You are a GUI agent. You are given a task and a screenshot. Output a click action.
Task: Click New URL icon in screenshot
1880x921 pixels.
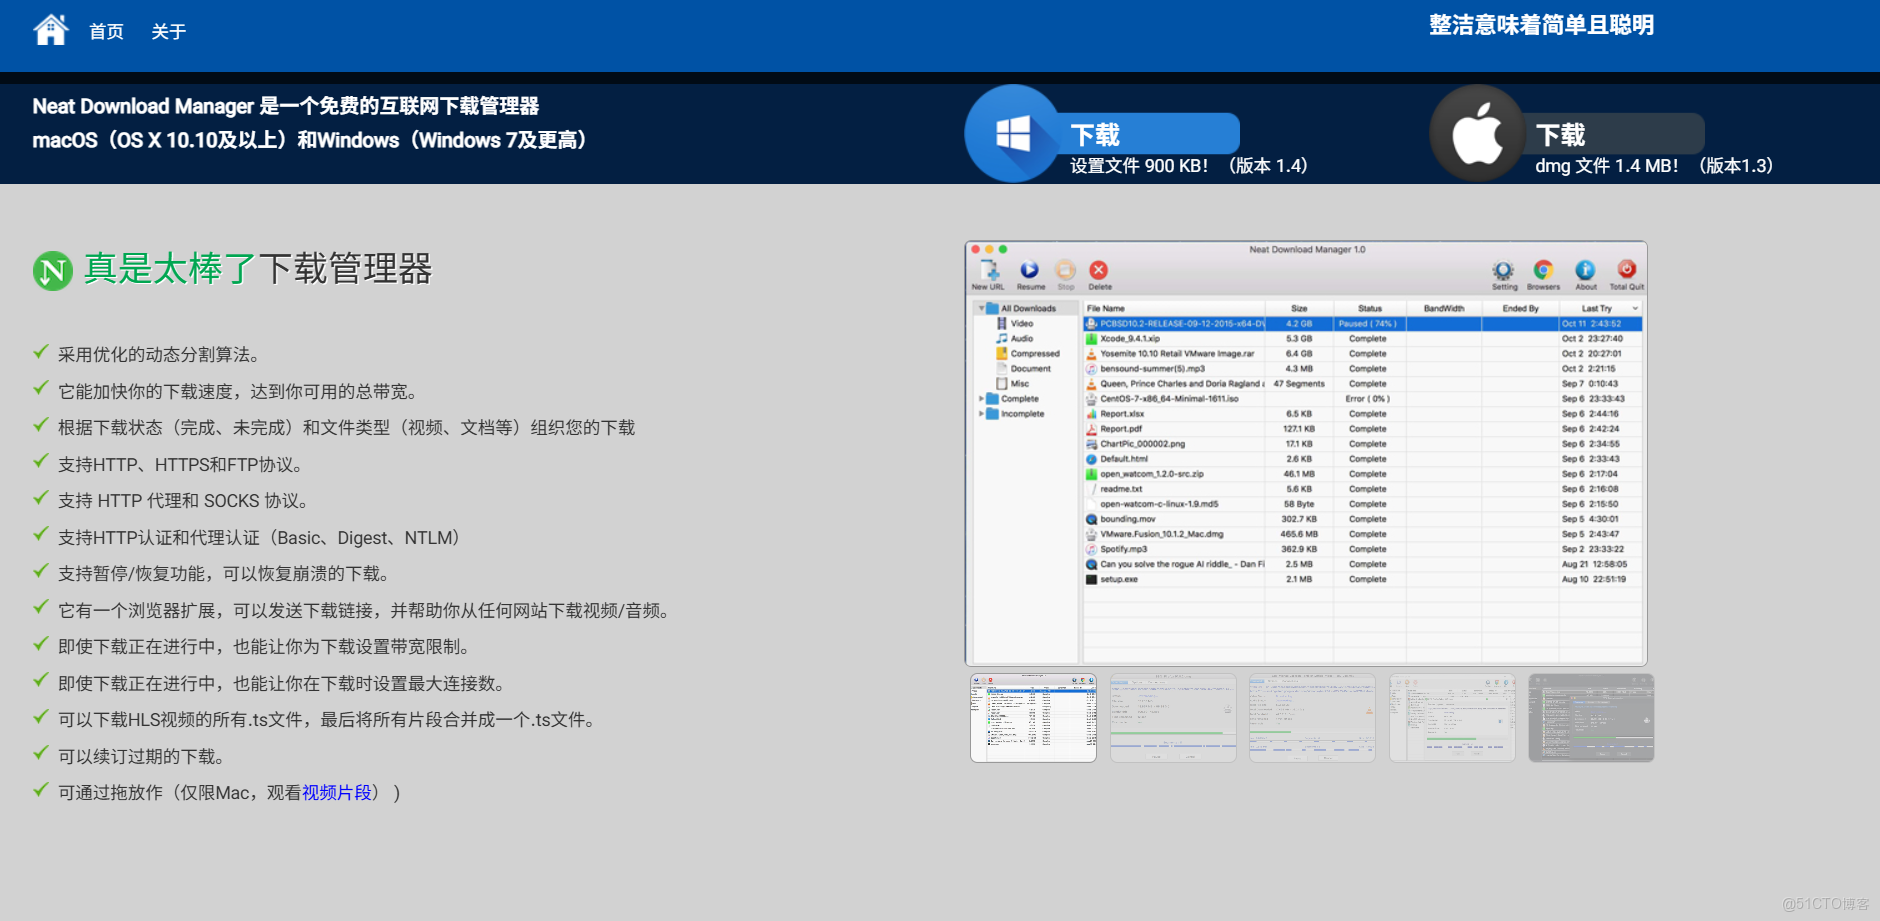click(989, 270)
